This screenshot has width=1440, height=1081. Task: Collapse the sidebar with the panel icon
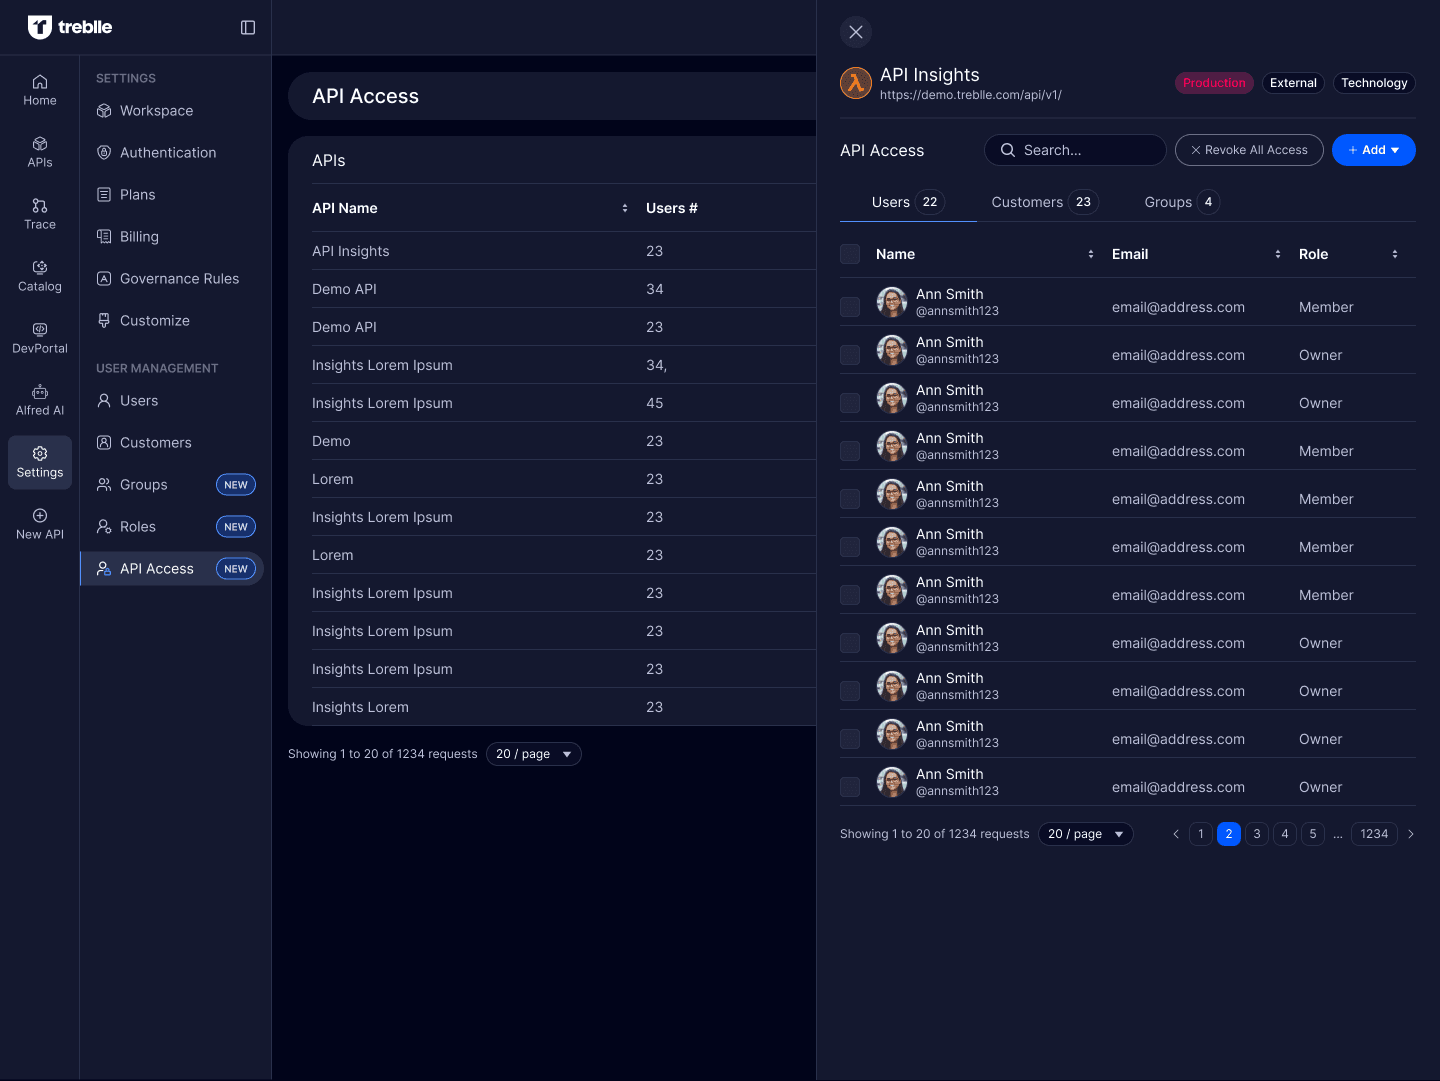point(248,28)
